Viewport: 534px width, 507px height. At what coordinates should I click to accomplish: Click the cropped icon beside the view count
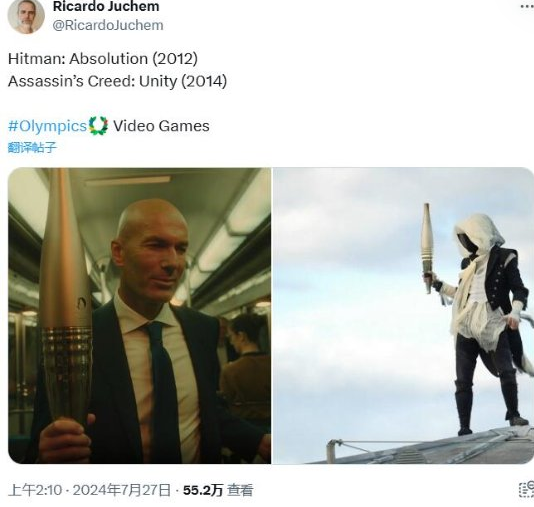click(526, 490)
